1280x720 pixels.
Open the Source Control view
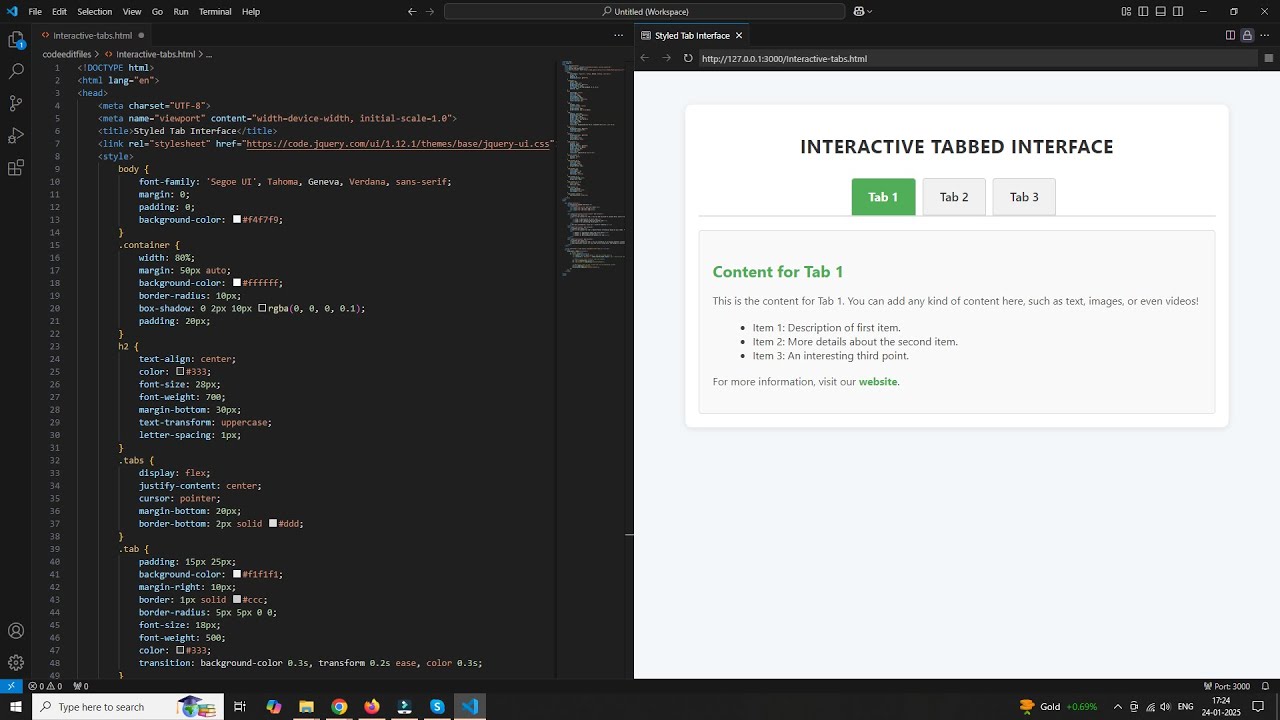click(x=16, y=104)
